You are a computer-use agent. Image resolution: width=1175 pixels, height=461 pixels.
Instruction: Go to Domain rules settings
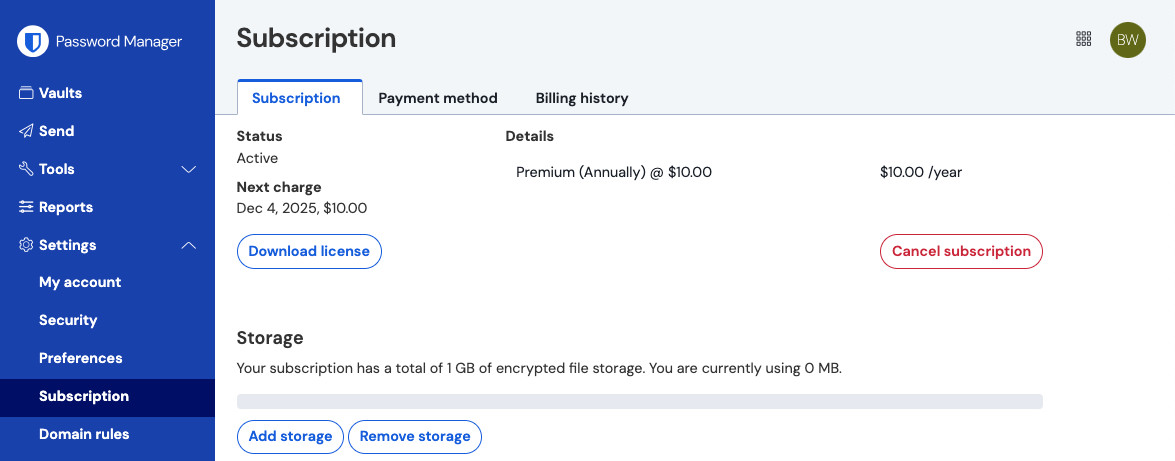pyautogui.click(x=84, y=434)
